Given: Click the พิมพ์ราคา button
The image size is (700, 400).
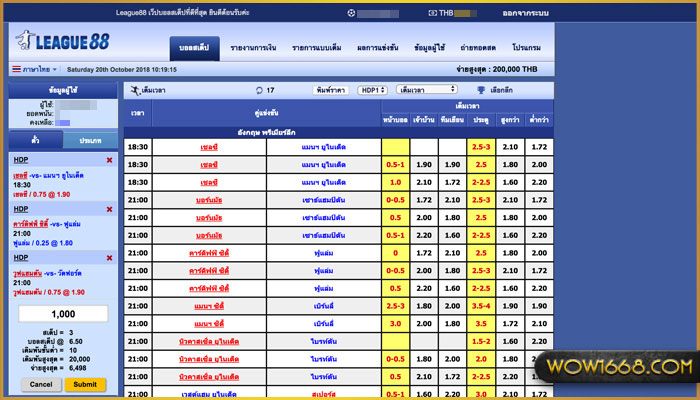Looking at the screenshot, I should pyautogui.click(x=330, y=90).
